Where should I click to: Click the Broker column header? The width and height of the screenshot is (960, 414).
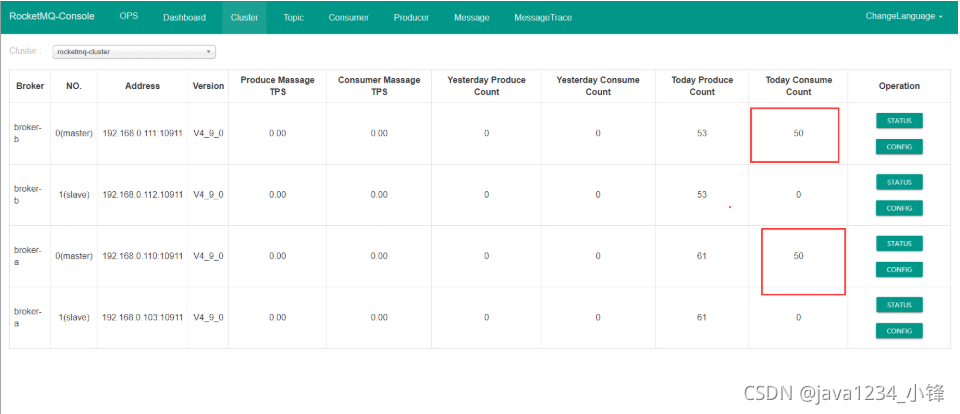pyautogui.click(x=30, y=86)
